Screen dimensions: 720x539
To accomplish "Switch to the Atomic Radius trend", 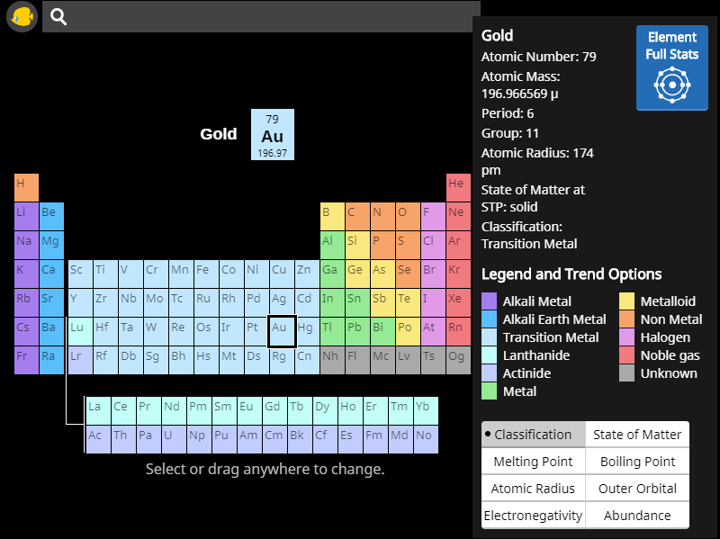I will tap(533, 488).
